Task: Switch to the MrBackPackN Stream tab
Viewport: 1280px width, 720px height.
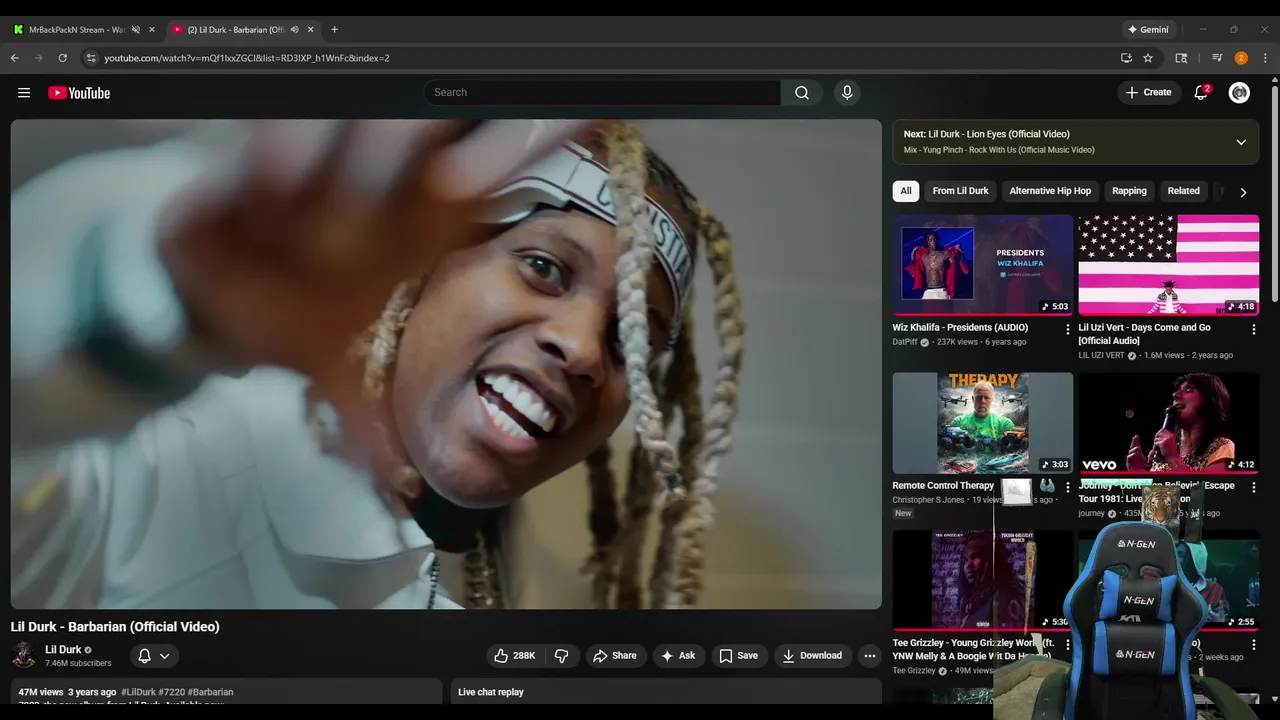Action: coord(78,29)
